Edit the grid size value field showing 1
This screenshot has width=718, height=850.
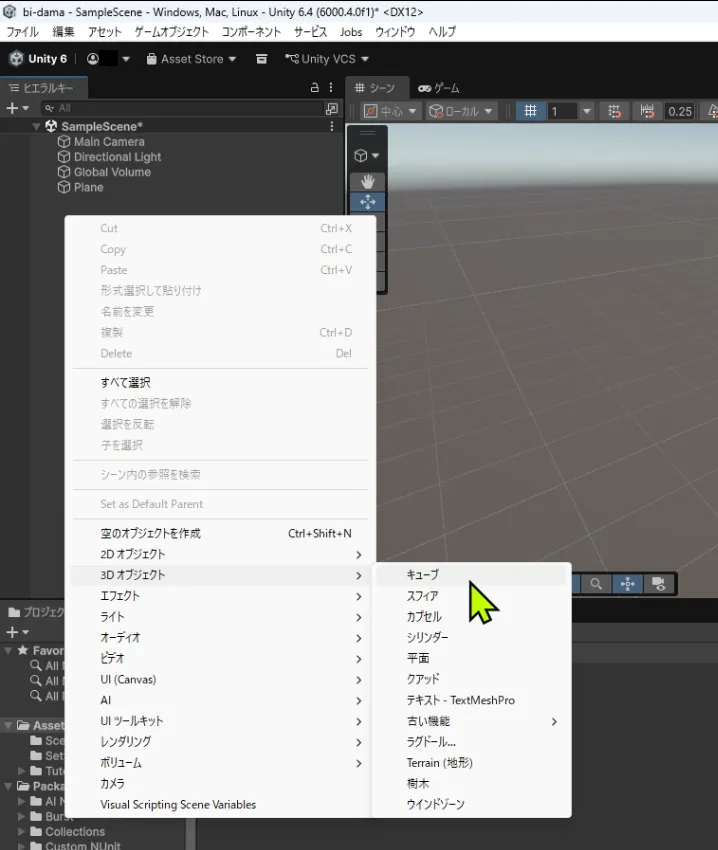point(562,111)
